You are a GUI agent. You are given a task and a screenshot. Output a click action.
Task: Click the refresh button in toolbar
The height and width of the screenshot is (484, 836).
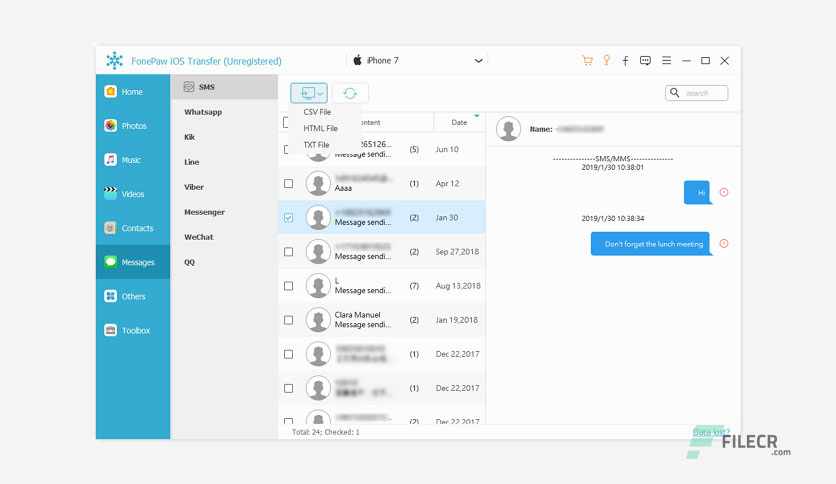(x=350, y=93)
